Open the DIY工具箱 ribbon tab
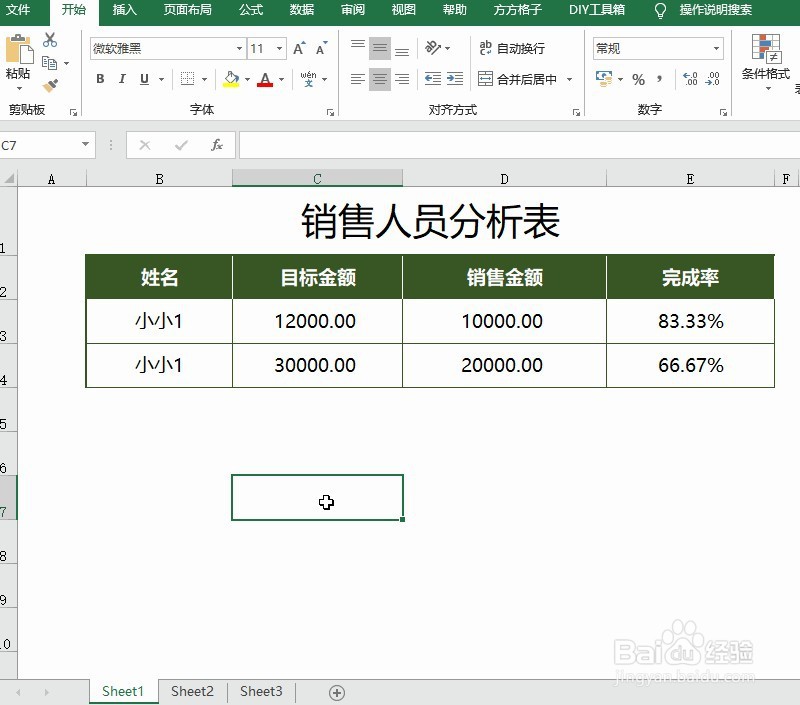 (596, 11)
